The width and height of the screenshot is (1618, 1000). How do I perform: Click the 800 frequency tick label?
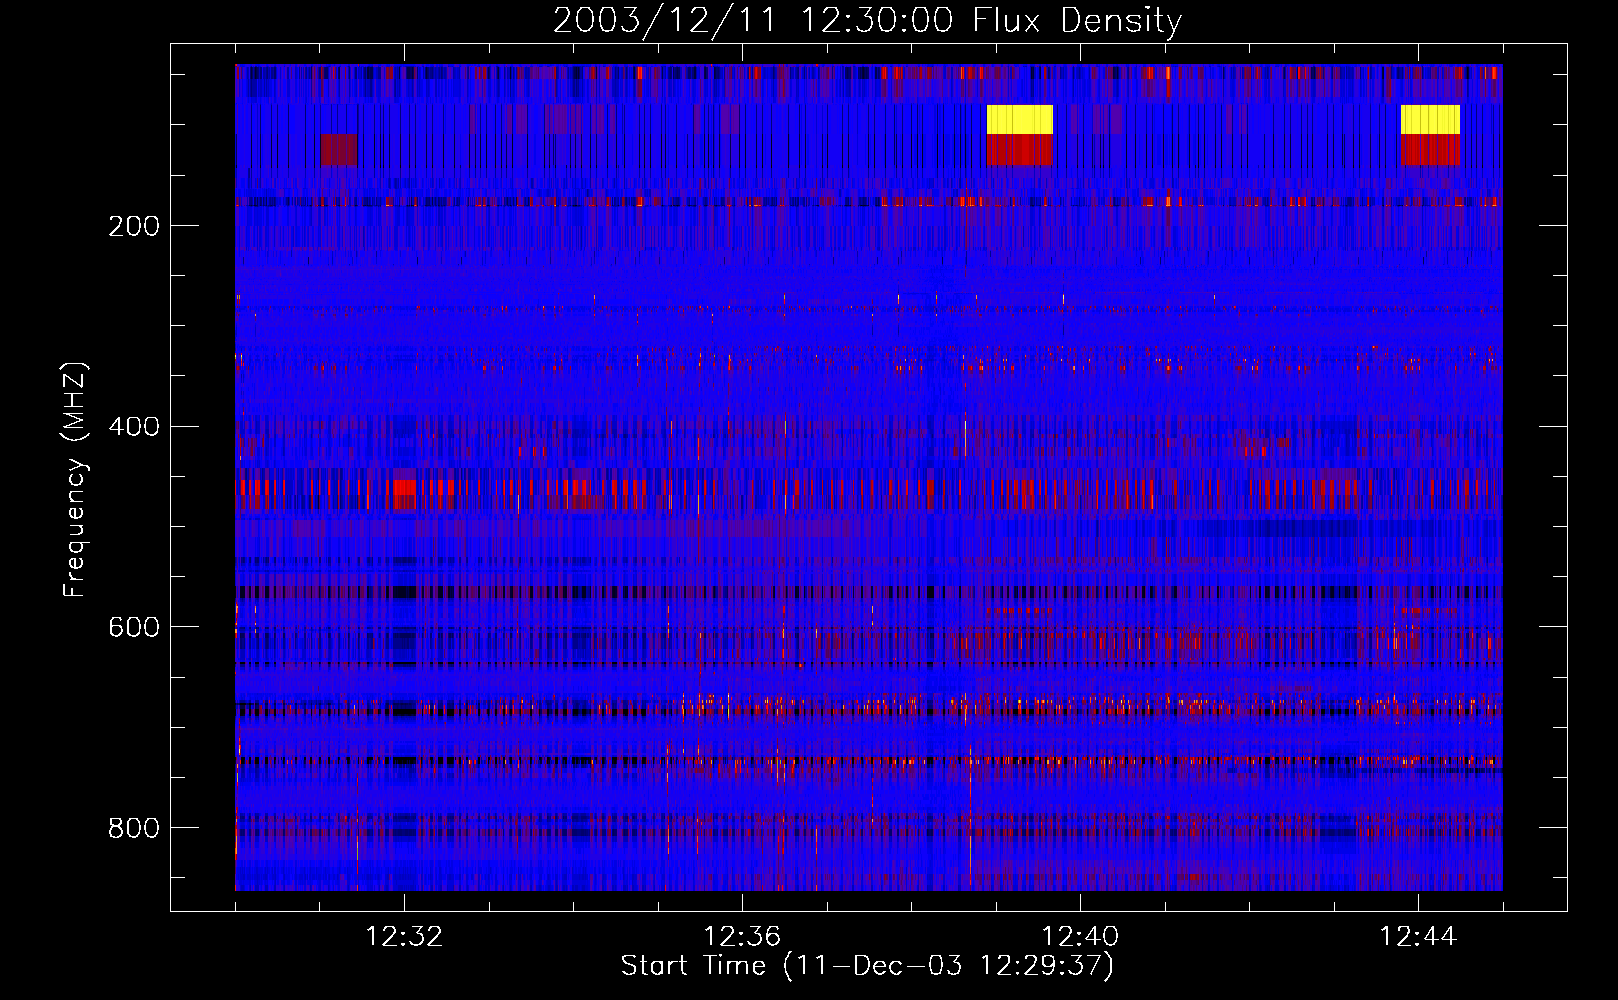134,828
